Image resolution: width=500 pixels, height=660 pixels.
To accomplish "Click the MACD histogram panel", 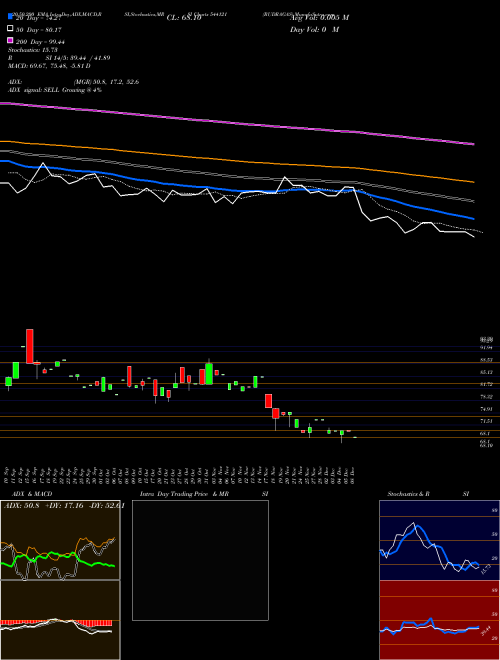I will [x=60, y=620].
